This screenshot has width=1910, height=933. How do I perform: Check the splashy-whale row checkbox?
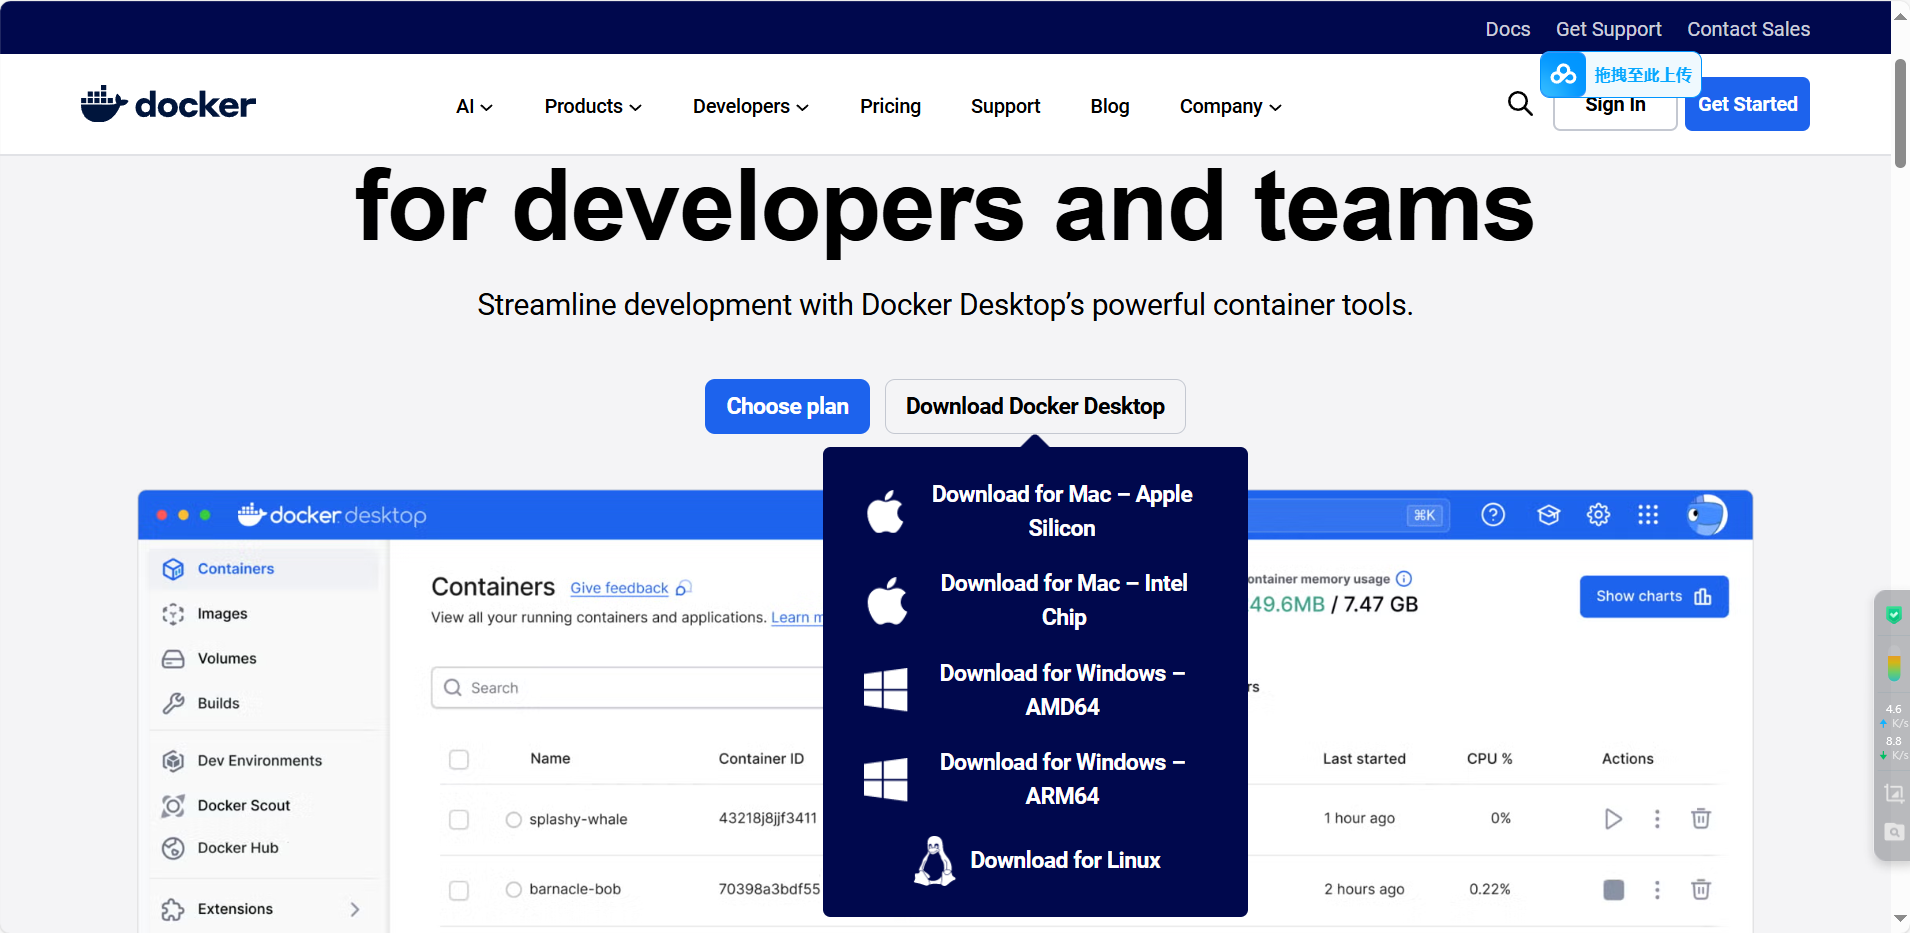[x=459, y=820]
